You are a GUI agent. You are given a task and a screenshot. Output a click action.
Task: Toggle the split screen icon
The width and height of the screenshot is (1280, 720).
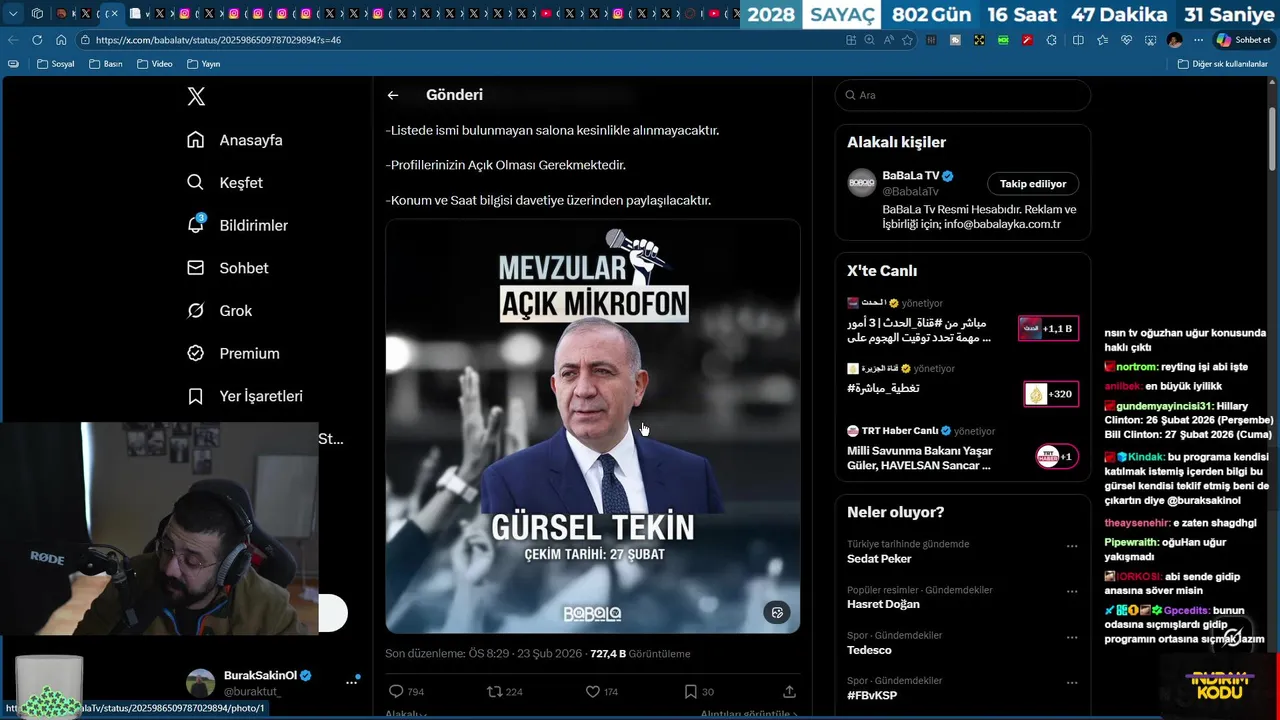[1078, 40]
